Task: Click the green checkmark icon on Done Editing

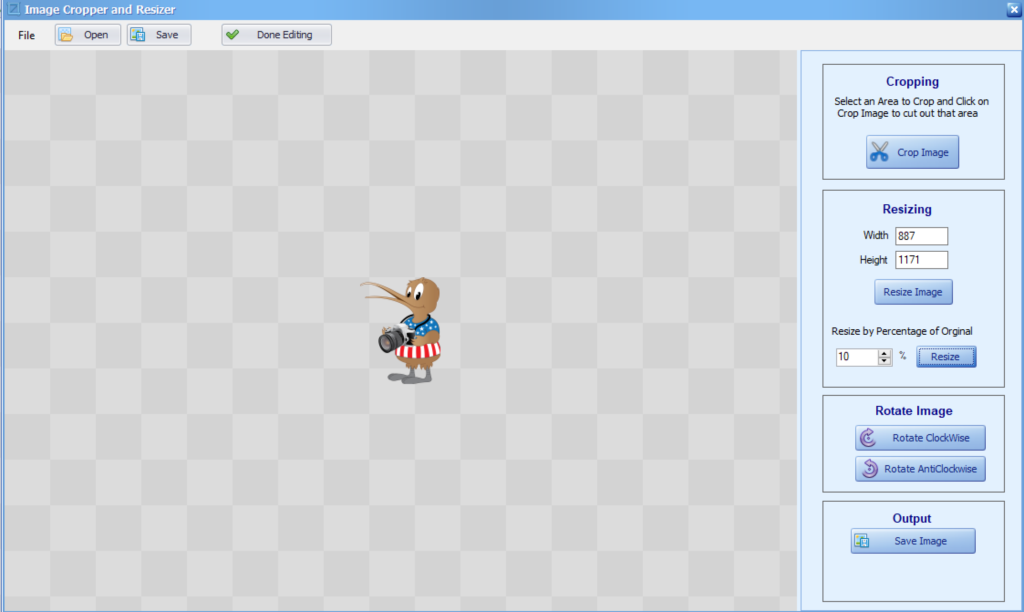Action: [232, 35]
